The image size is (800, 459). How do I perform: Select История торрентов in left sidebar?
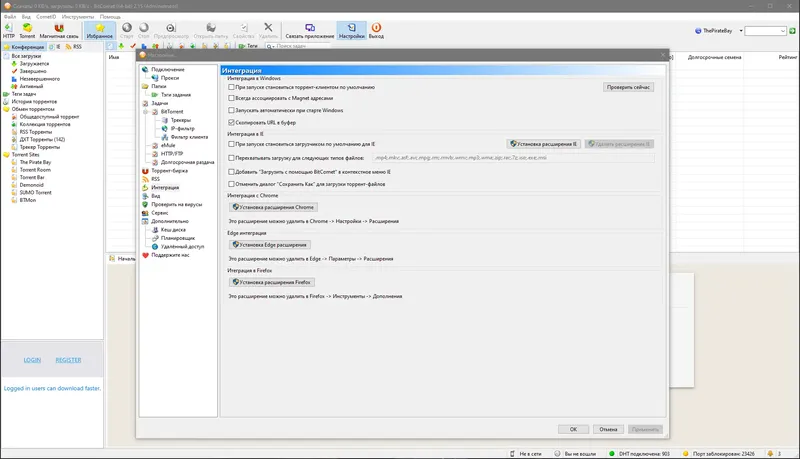coord(34,101)
